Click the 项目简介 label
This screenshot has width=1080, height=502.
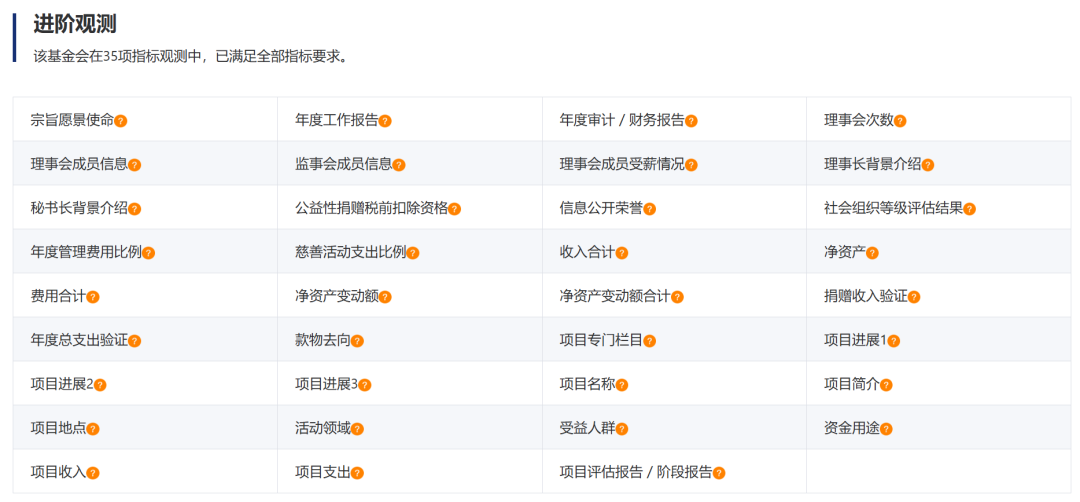[851, 385]
